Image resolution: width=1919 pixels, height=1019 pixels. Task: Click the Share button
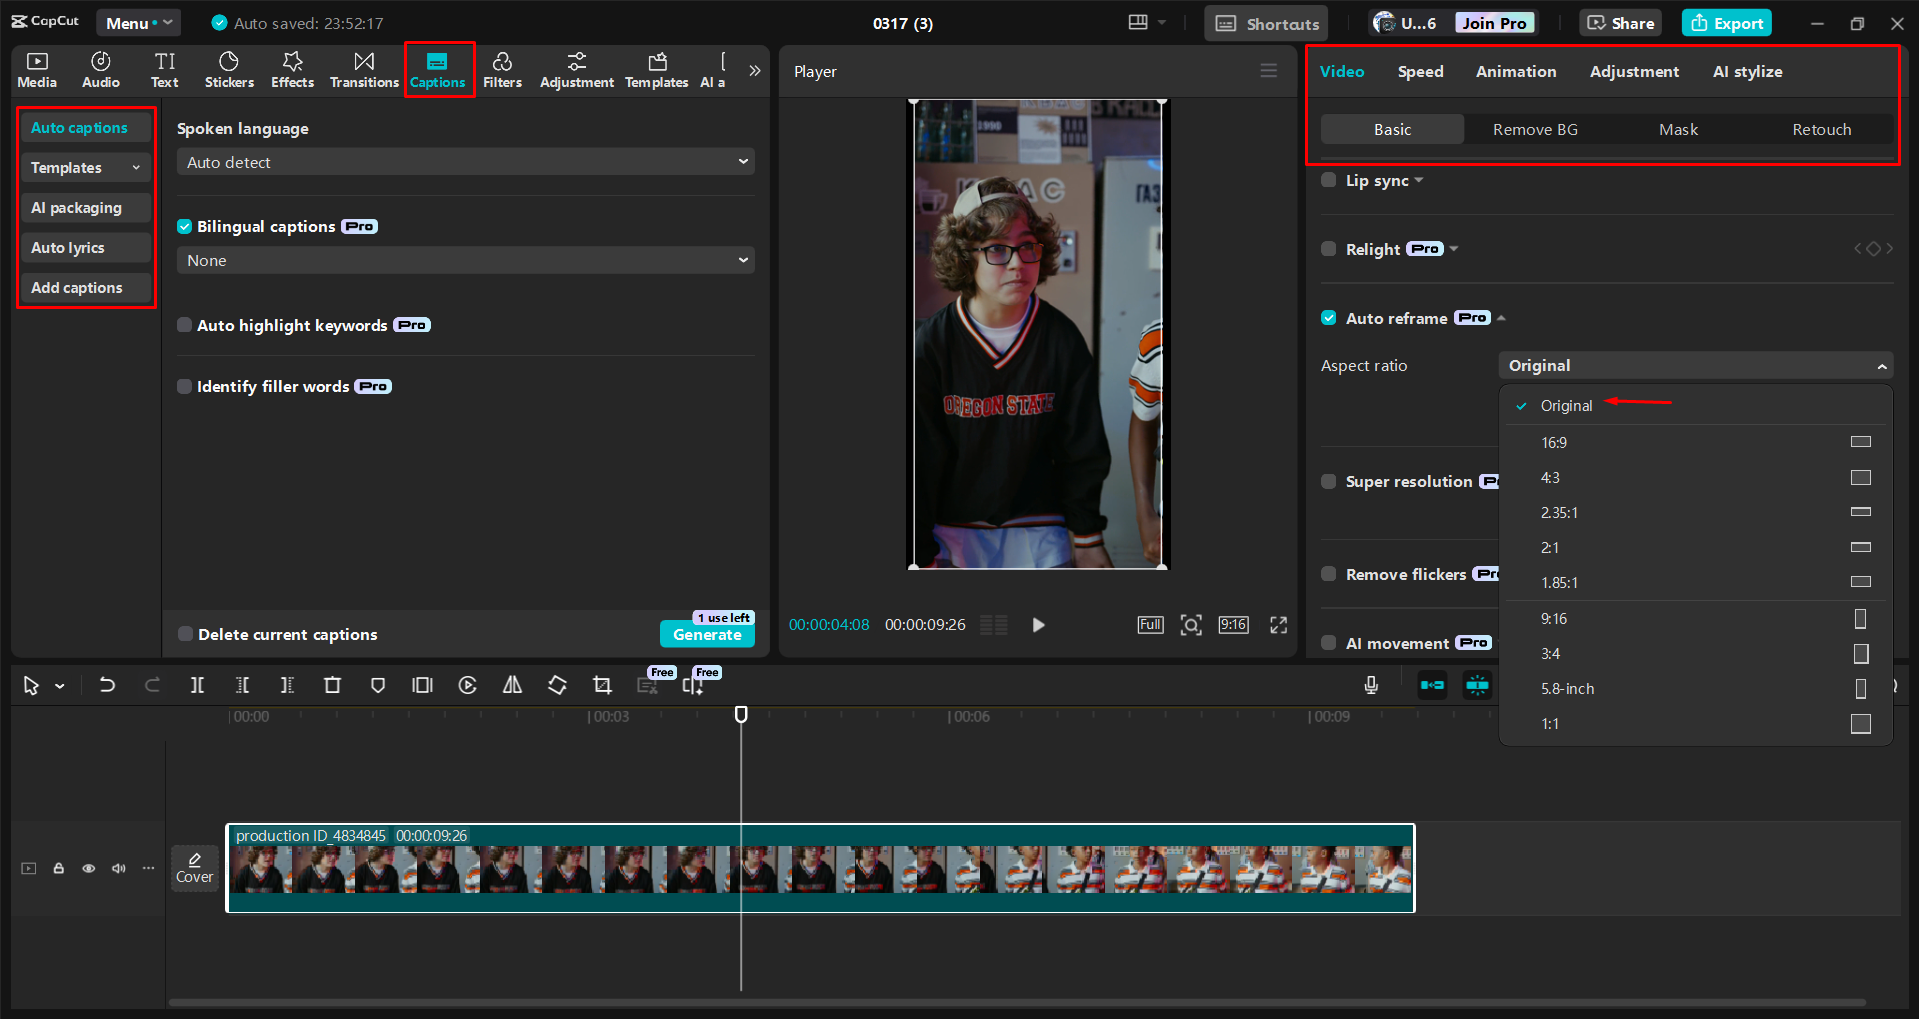pyautogui.click(x=1621, y=23)
